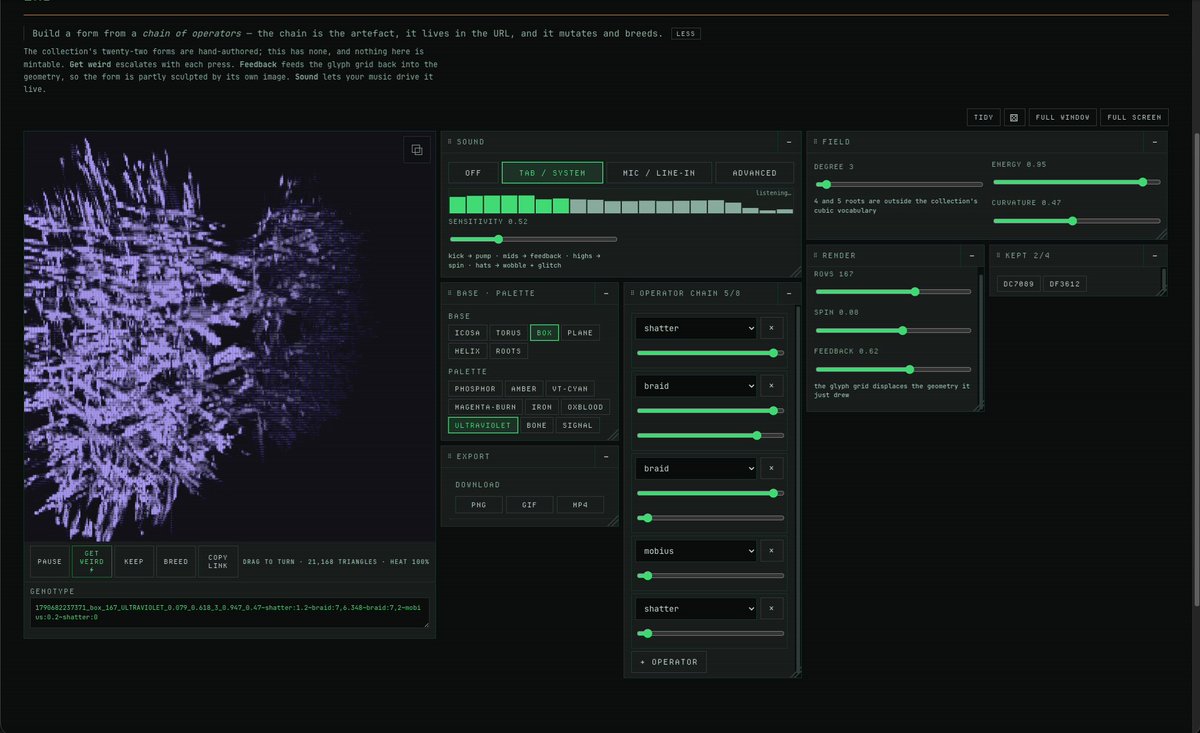Select the MIC / LINE-IN sound source

[658, 173]
